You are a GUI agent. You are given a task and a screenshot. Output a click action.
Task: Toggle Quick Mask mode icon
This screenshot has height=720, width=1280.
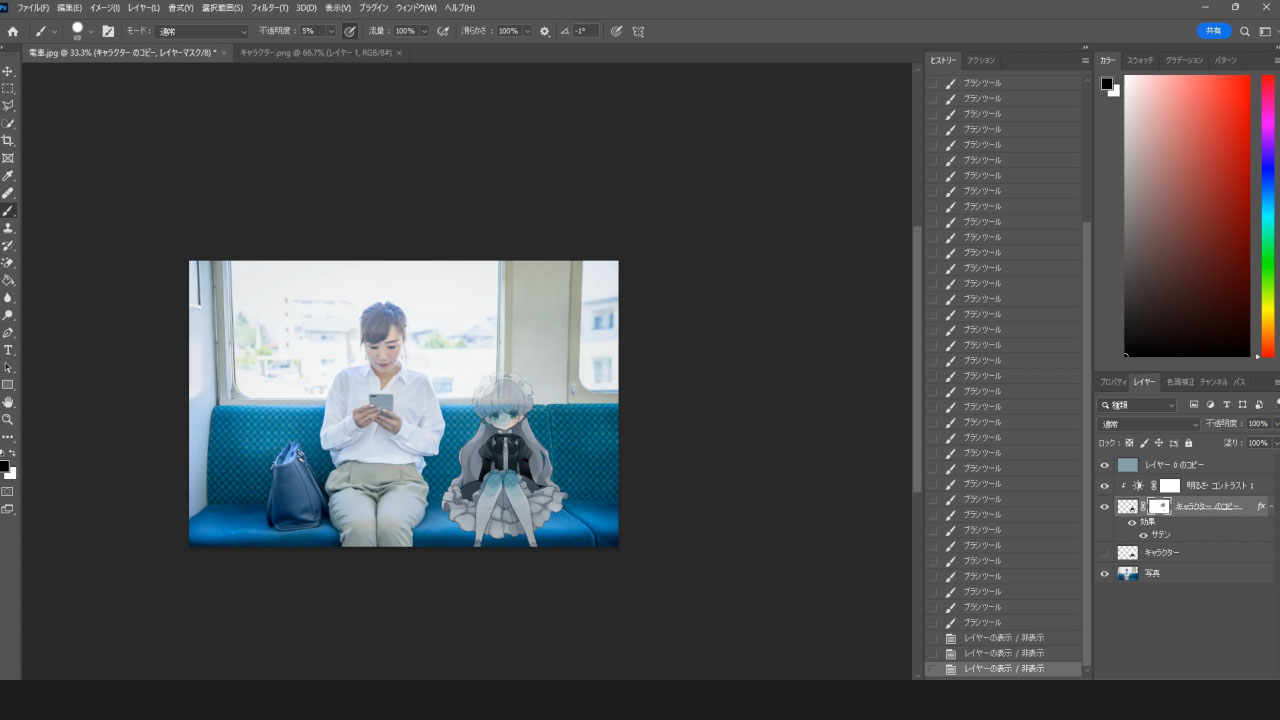point(8,492)
